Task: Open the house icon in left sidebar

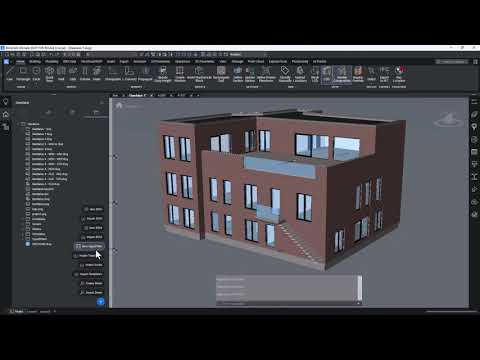Action: (x=6, y=114)
